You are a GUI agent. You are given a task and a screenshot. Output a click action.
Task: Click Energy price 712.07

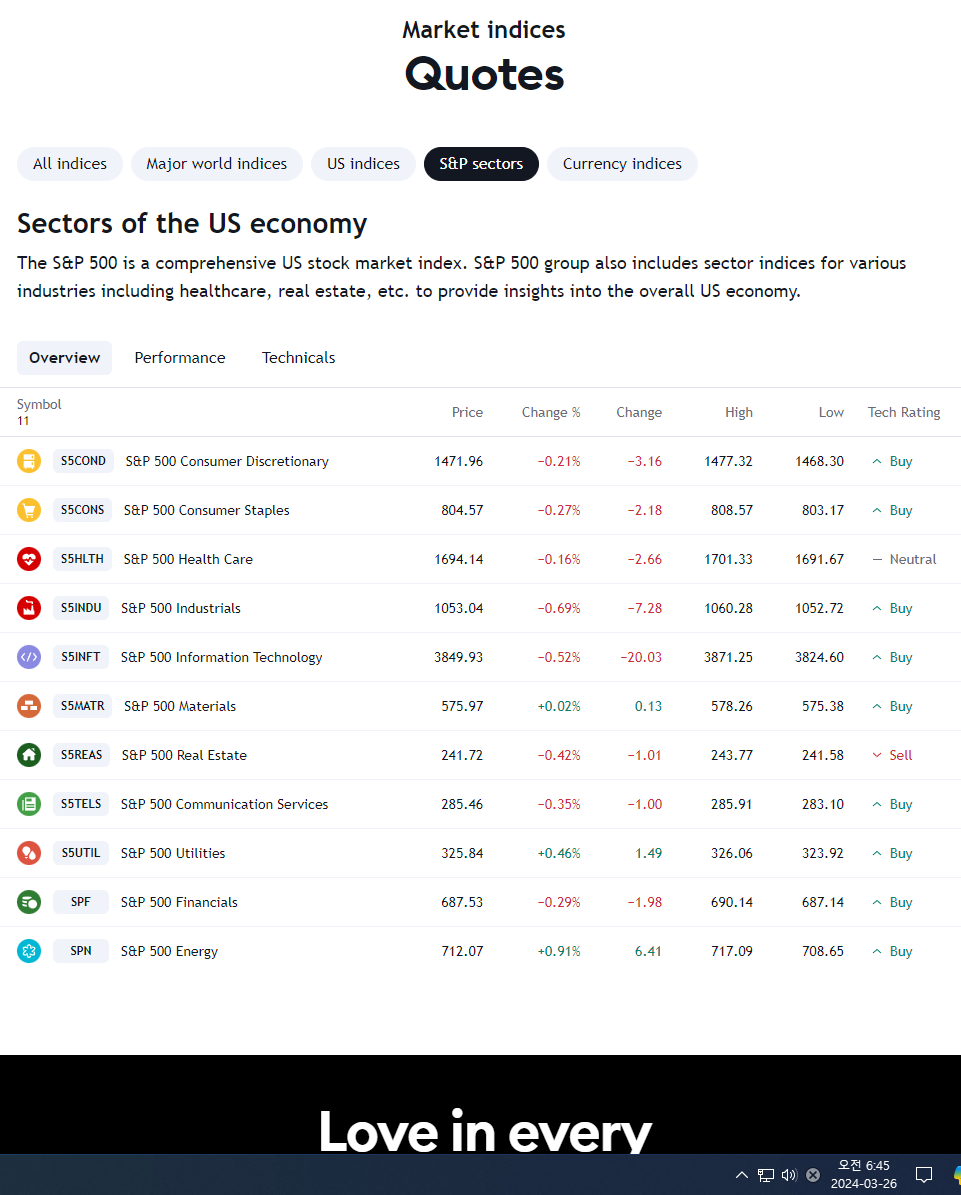(462, 951)
